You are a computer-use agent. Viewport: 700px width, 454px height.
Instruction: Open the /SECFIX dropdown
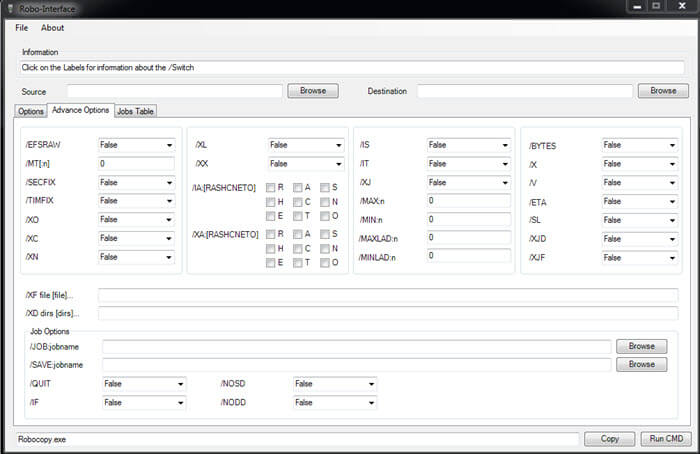coord(136,182)
